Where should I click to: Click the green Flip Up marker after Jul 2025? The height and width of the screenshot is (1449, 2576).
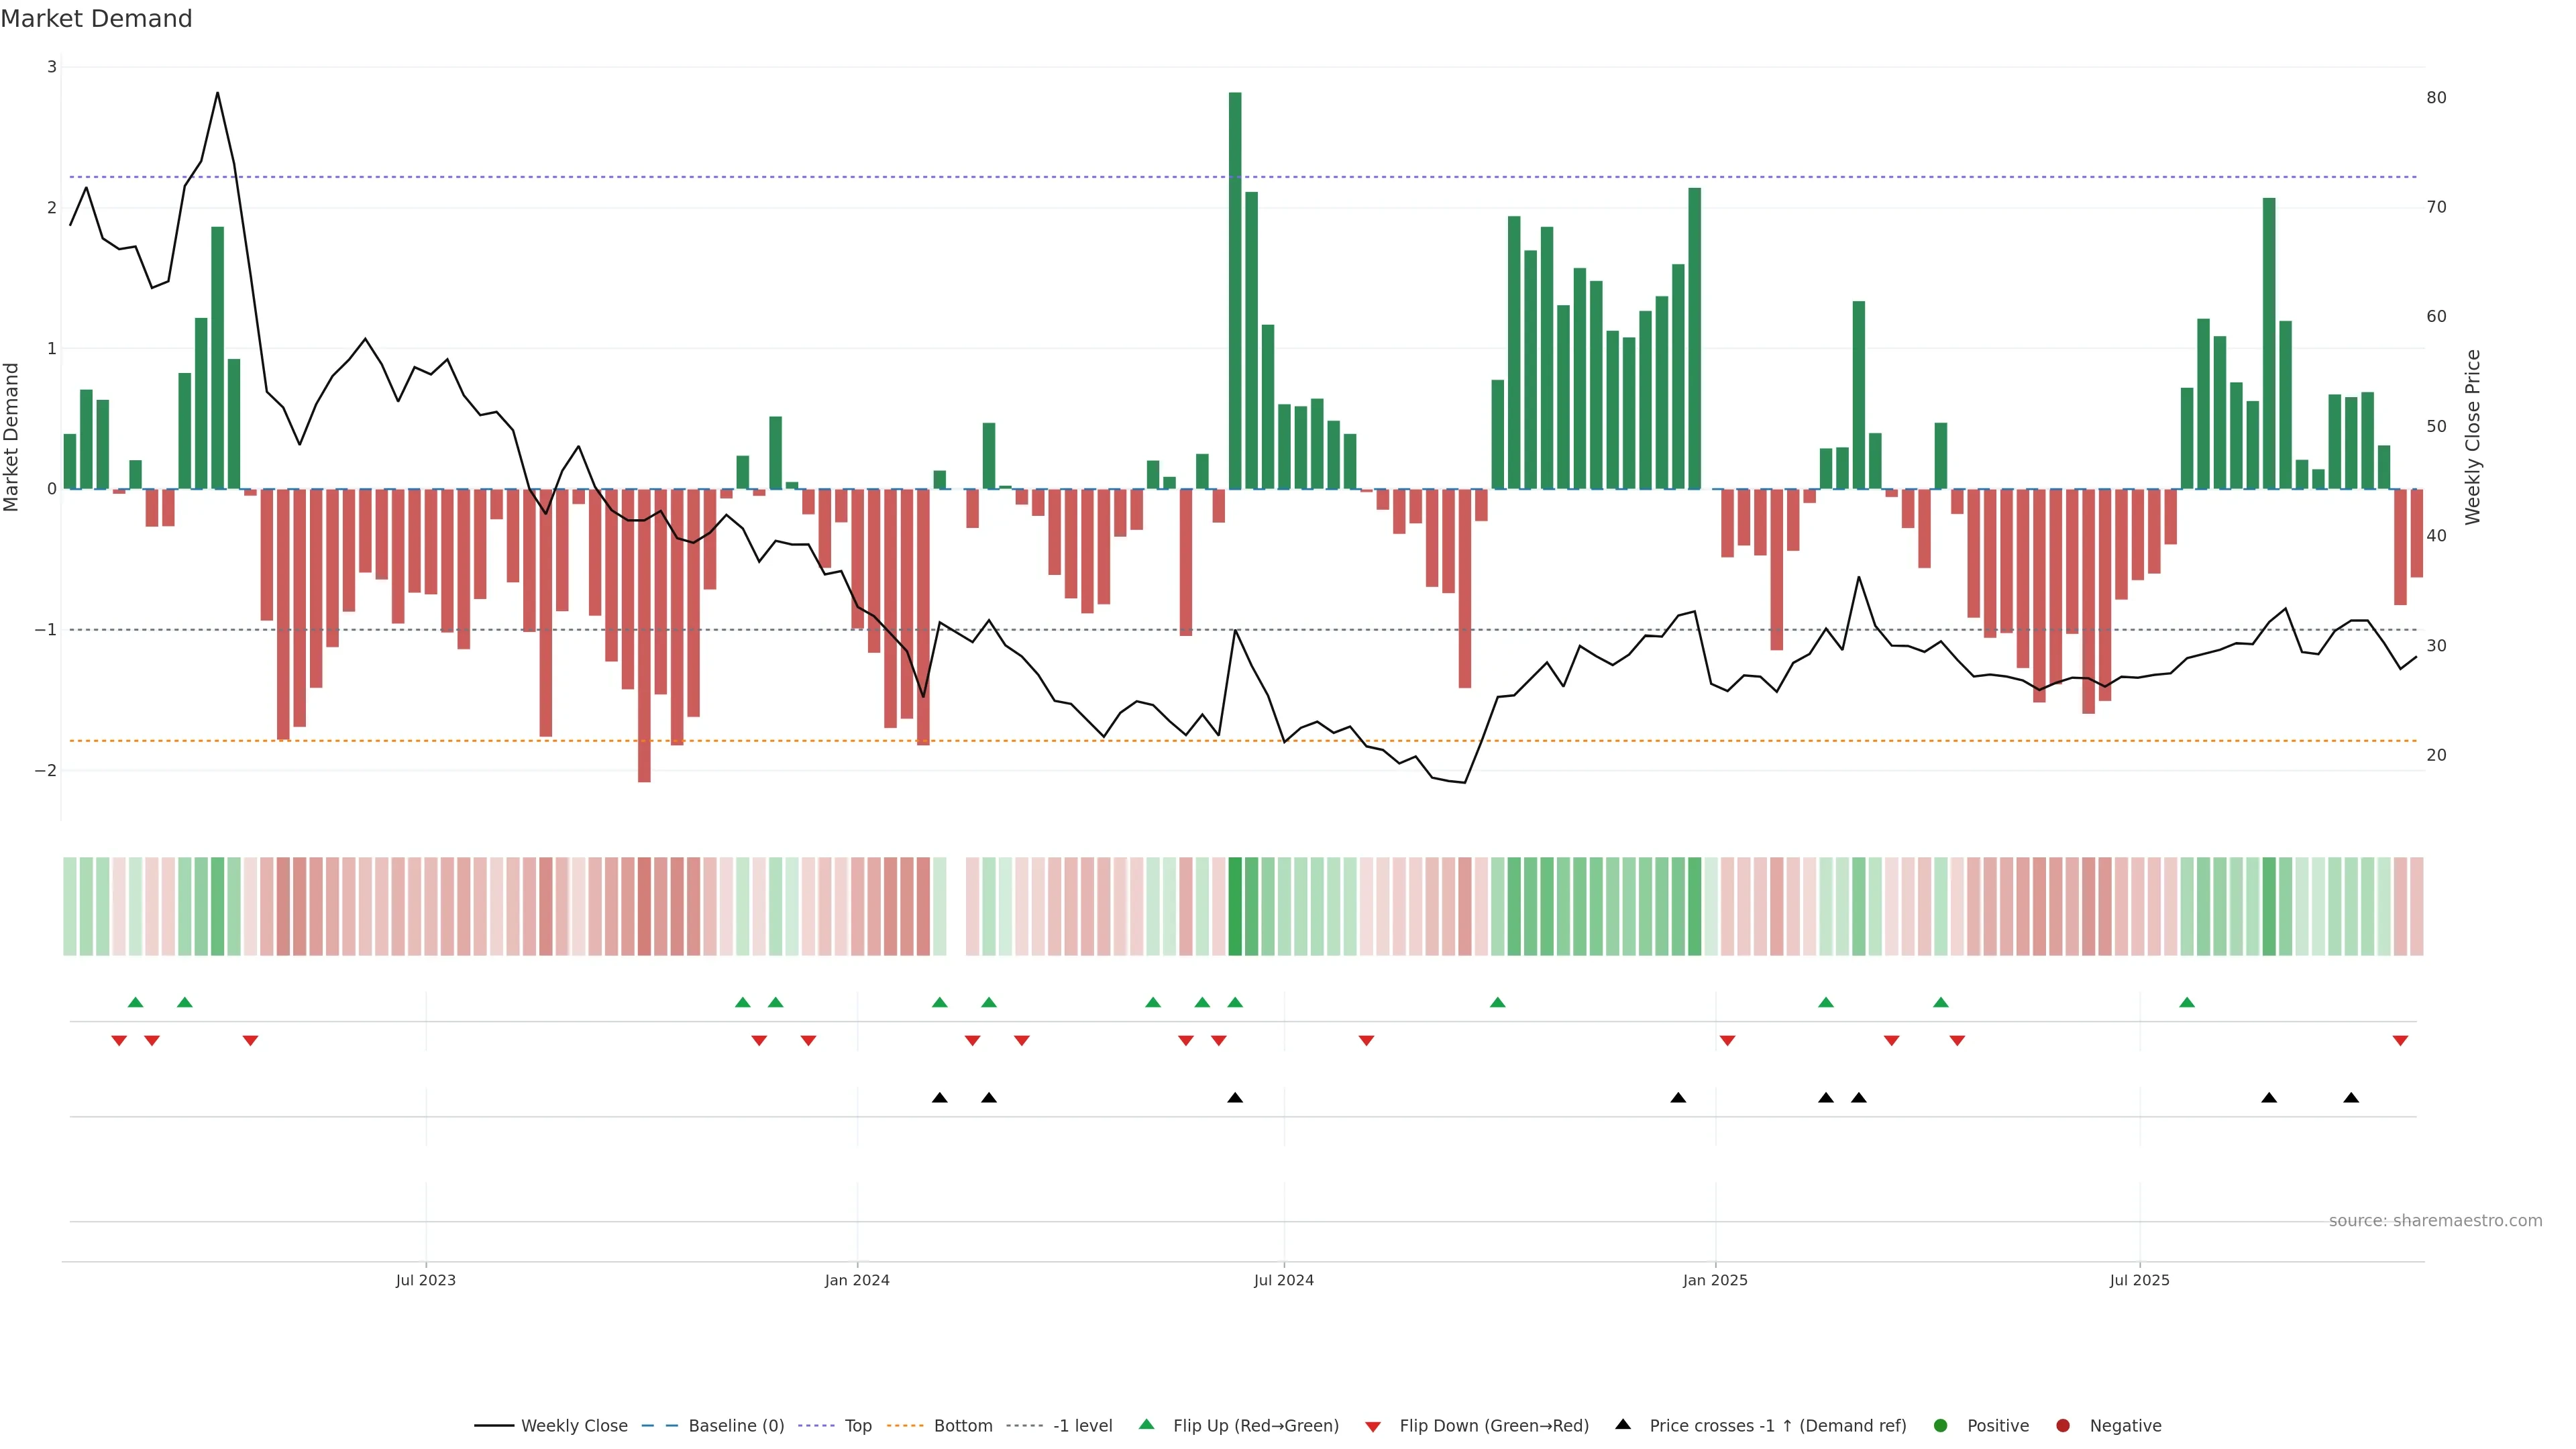pyautogui.click(x=2187, y=1002)
